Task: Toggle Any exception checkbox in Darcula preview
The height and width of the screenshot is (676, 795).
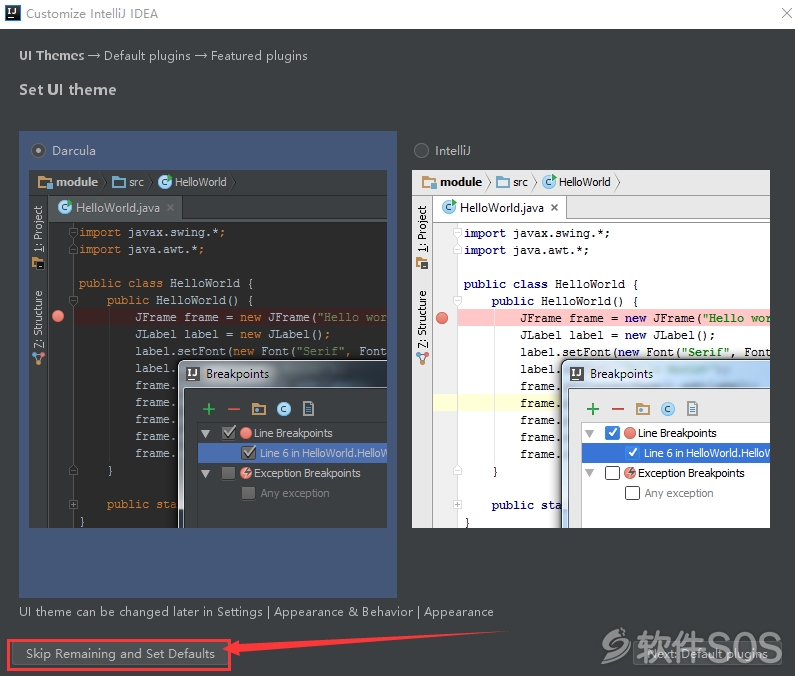Action: (x=248, y=493)
